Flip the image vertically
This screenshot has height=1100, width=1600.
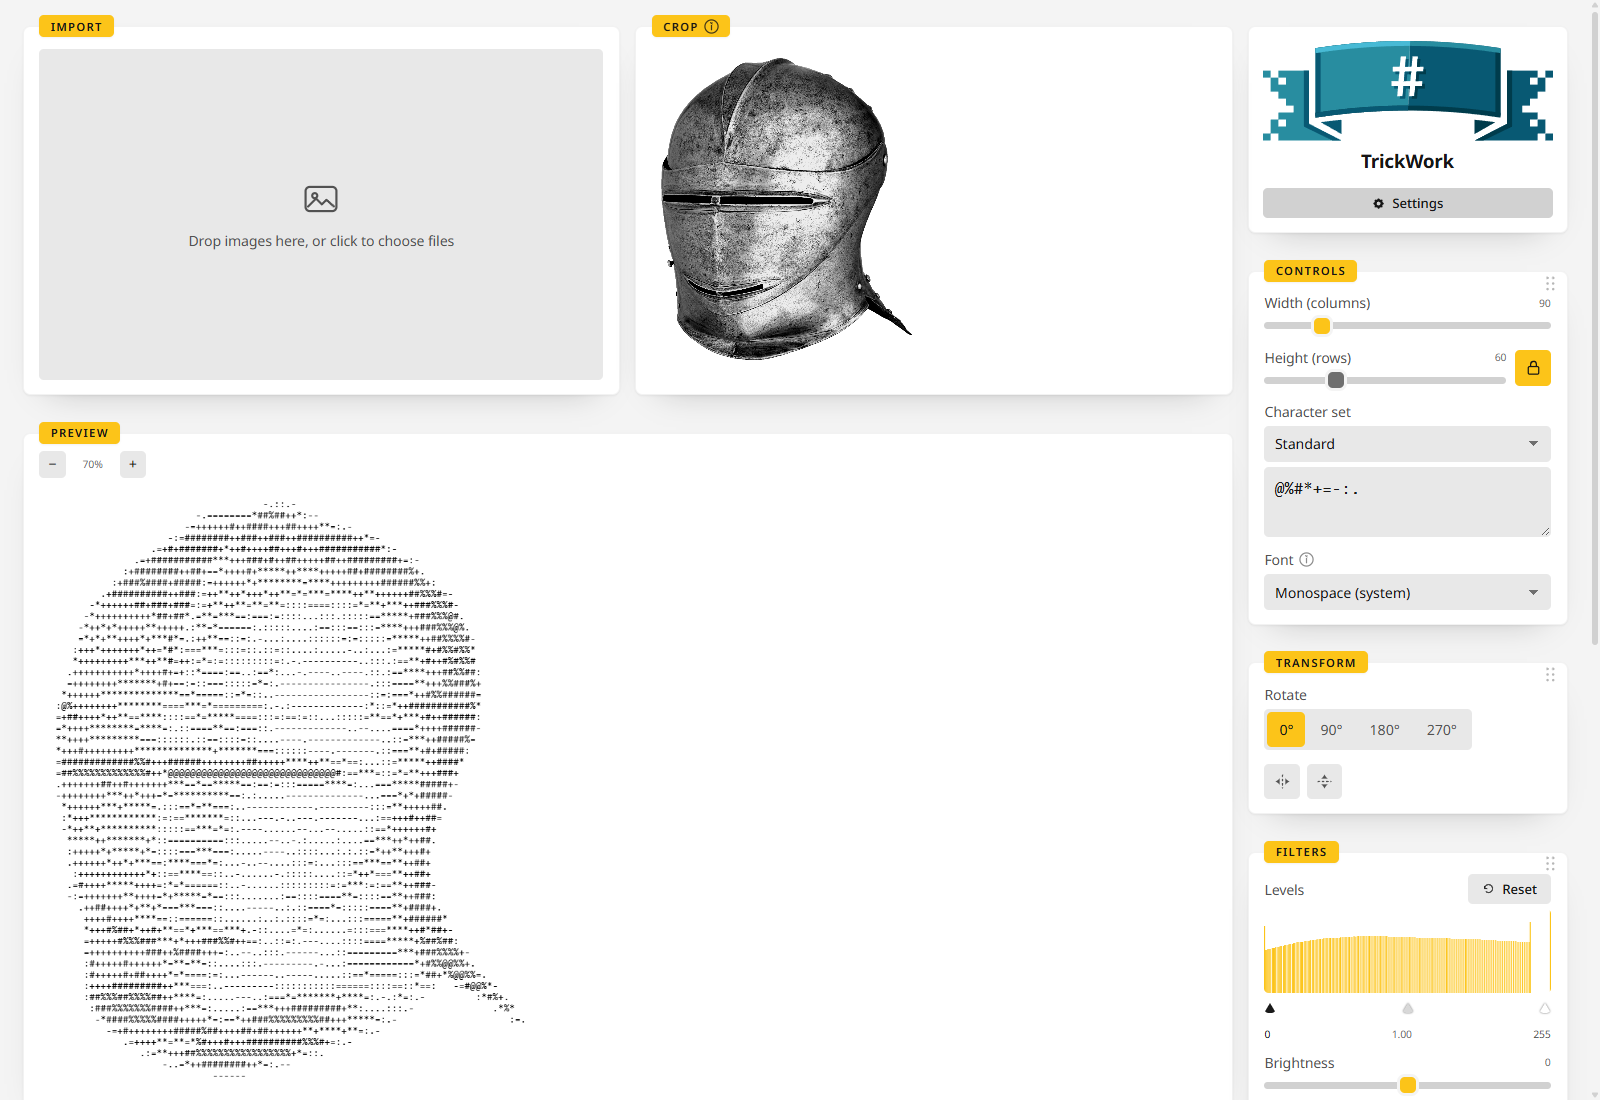click(1324, 781)
